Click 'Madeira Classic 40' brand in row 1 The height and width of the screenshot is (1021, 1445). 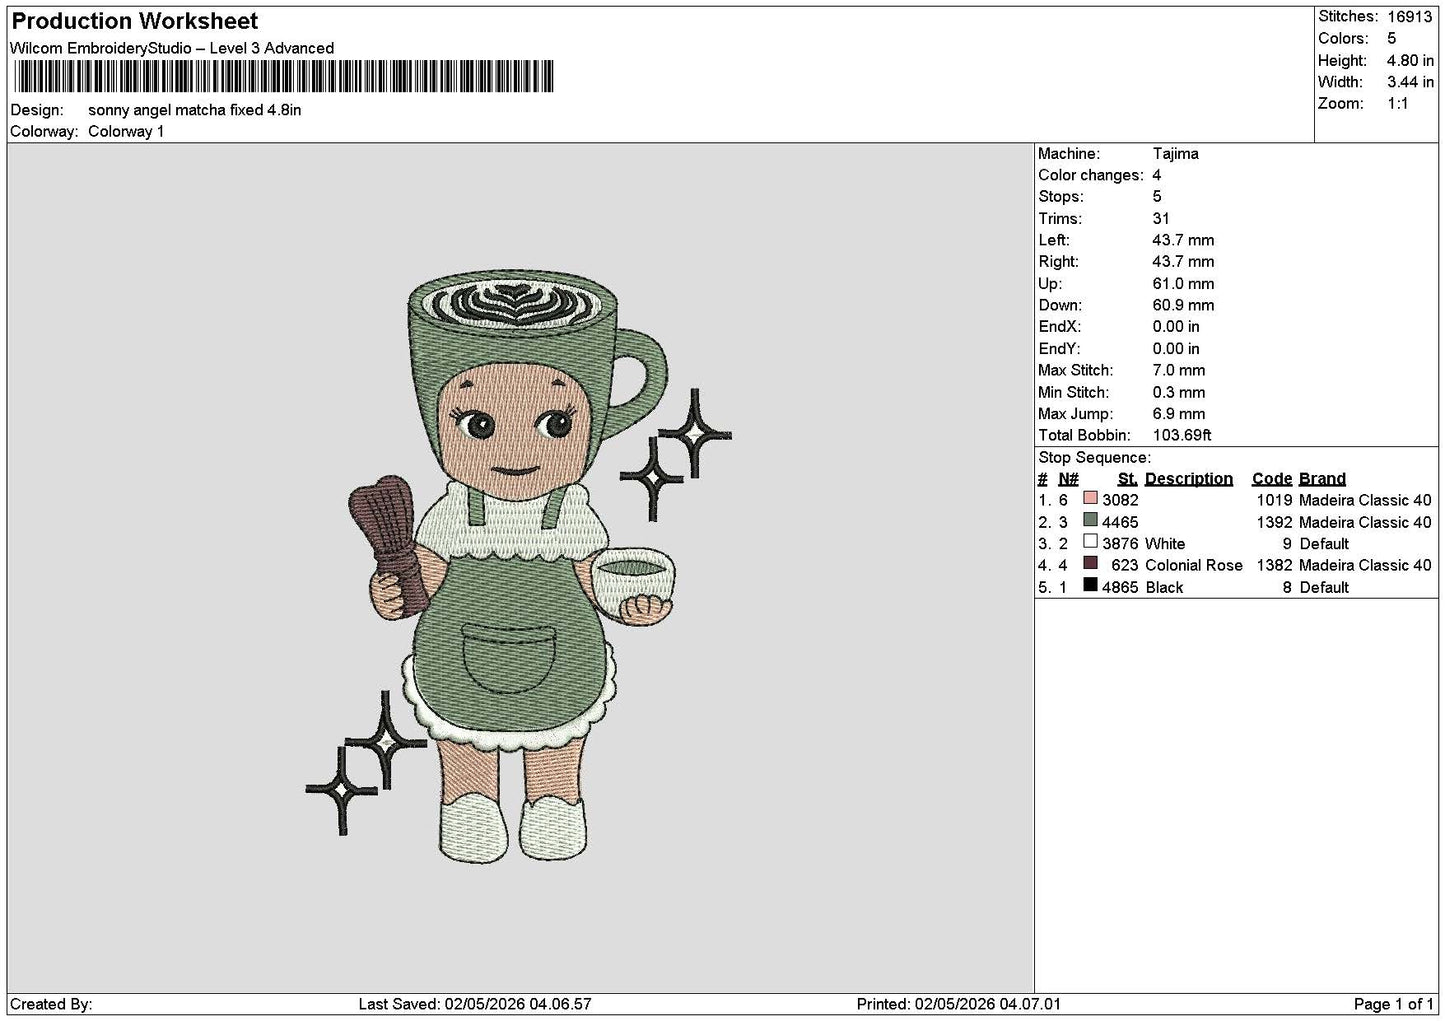pos(1365,500)
